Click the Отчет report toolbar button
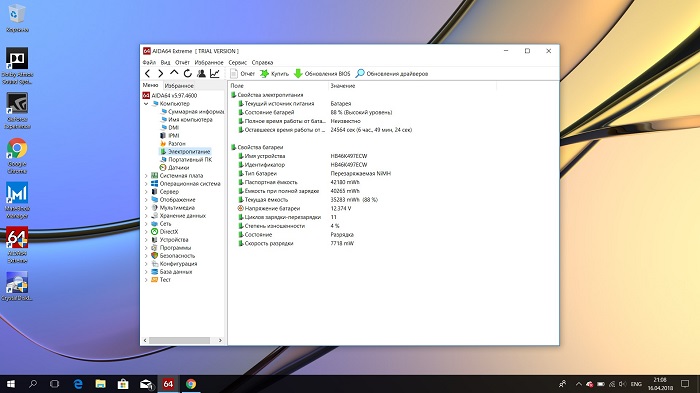 point(242,74)
